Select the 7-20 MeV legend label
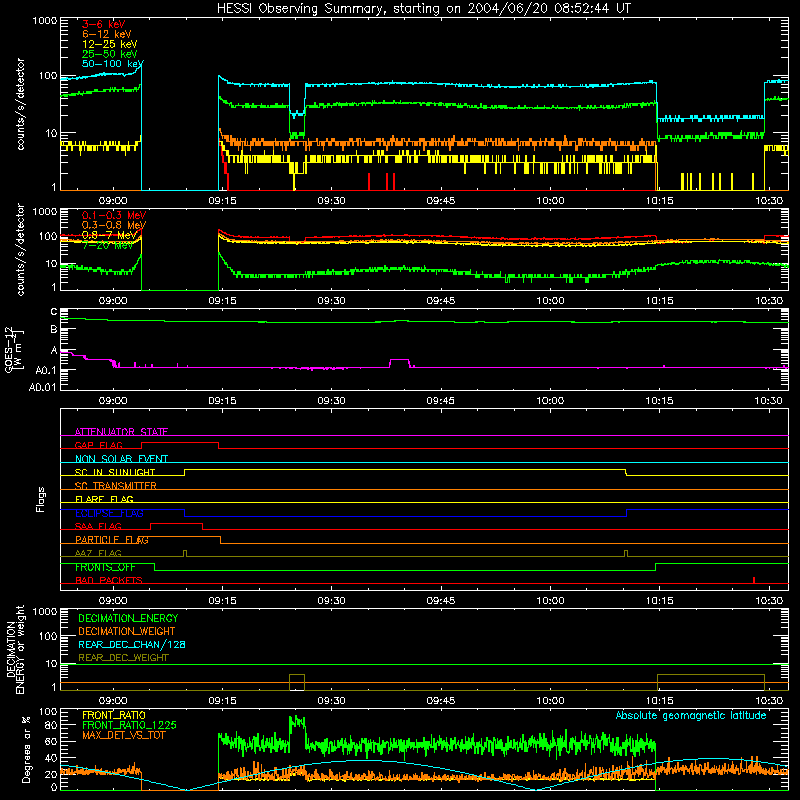Viewport: 800px width, 800px height. point(107,245)
